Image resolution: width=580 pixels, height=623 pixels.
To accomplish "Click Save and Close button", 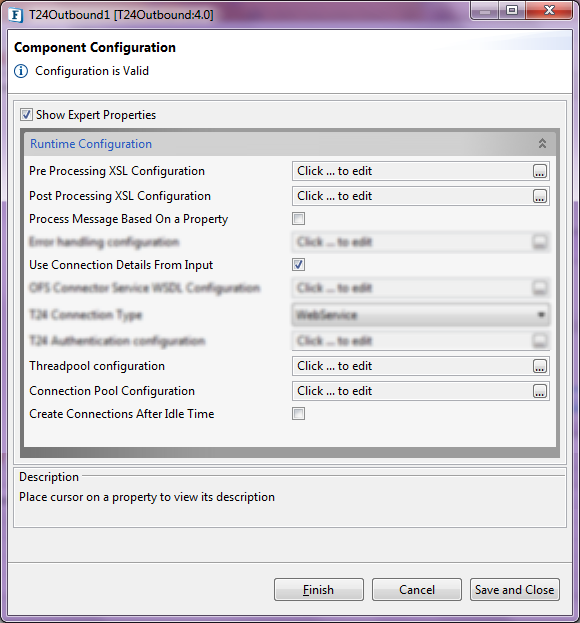I will pos(515,590).
